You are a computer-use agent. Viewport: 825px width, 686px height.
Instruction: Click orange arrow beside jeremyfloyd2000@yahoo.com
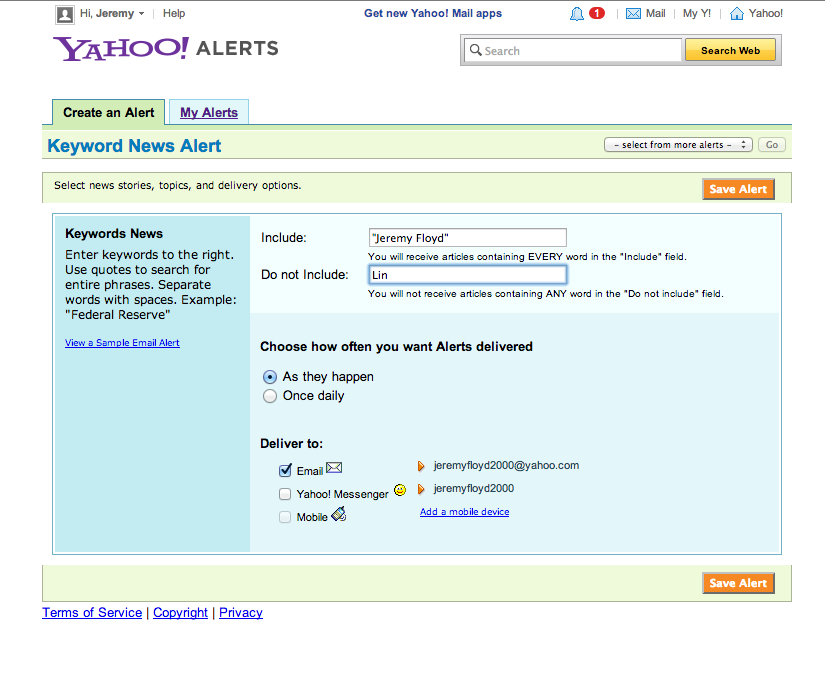[x=421, y=466]
